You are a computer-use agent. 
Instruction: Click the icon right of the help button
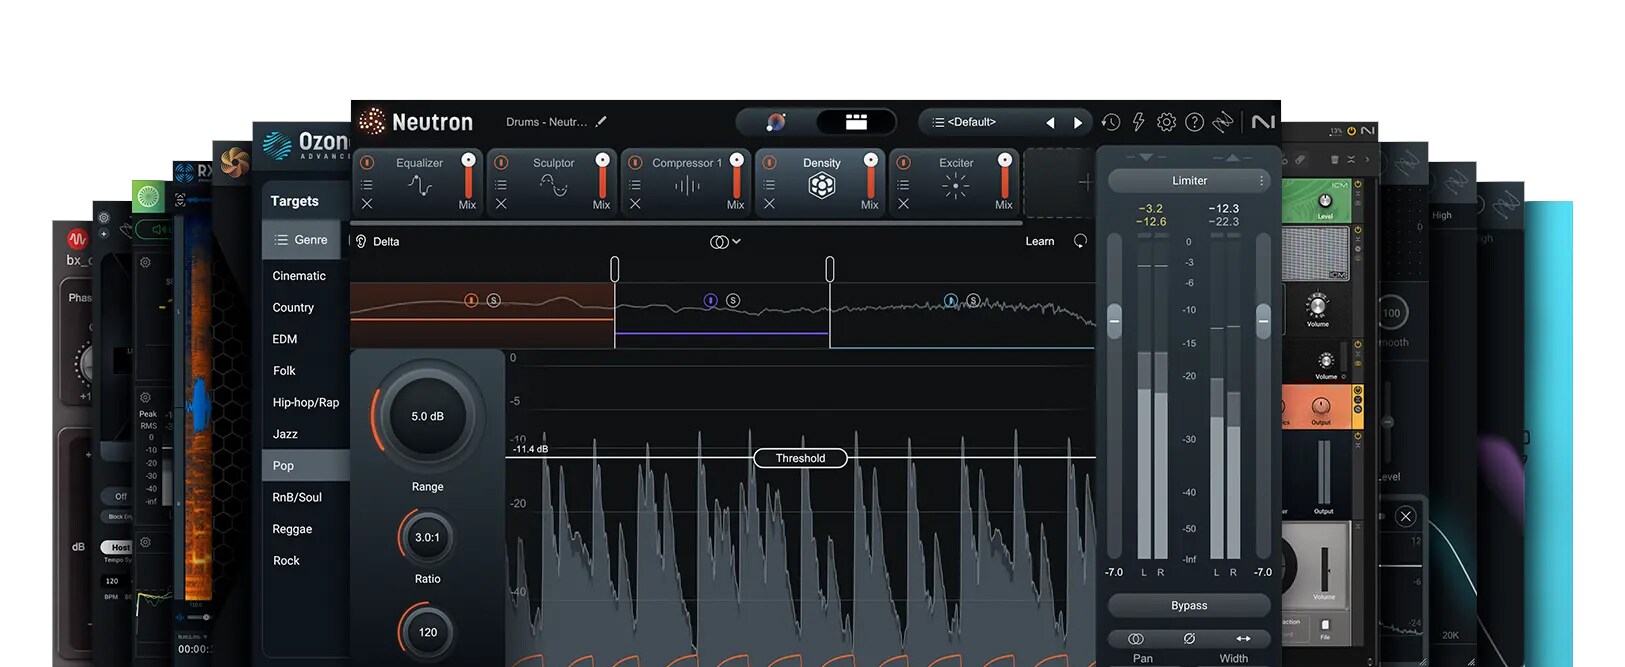pyautogui.click(x=1223, y=122)
